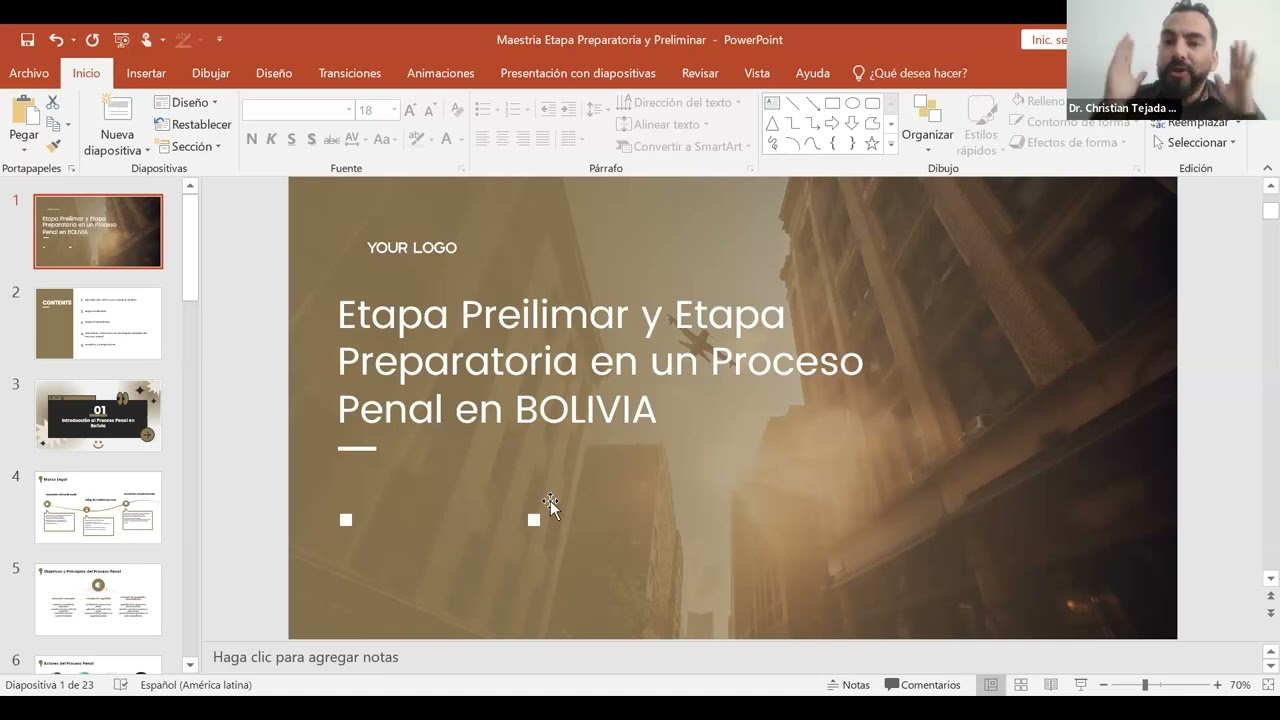Image resolution: width=1280 pixels, height=720 pixels.
Task: Toggle bold (N) formatting
Action: 251,139
